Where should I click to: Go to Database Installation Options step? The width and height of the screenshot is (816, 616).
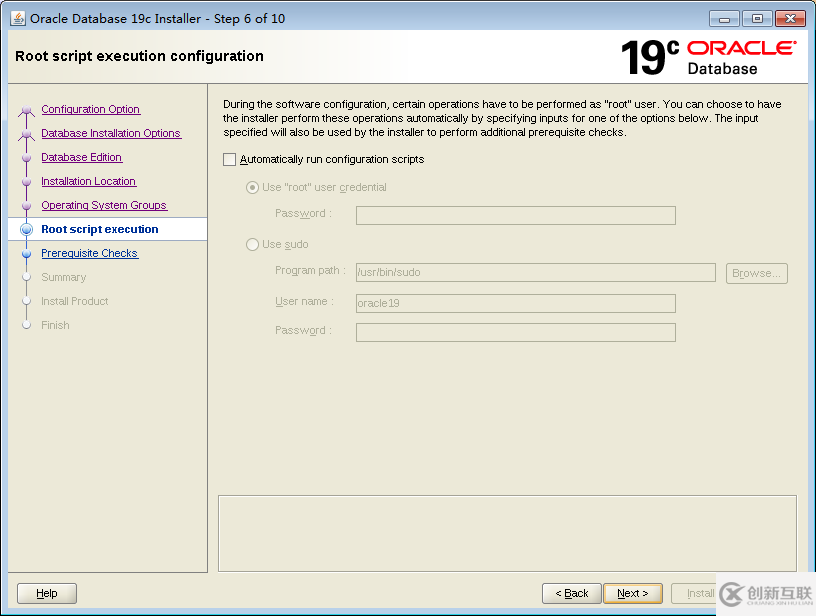coord(111,133)
